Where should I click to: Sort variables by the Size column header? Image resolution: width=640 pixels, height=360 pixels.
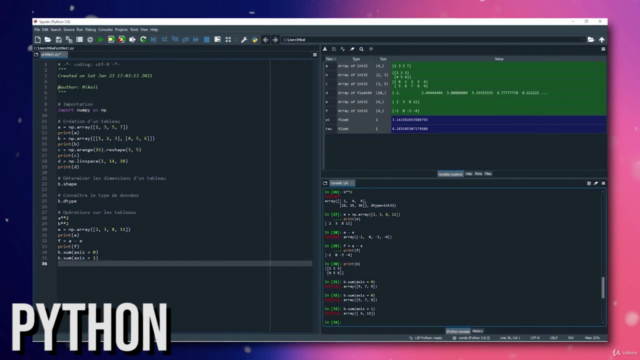[x=383, y=59]
